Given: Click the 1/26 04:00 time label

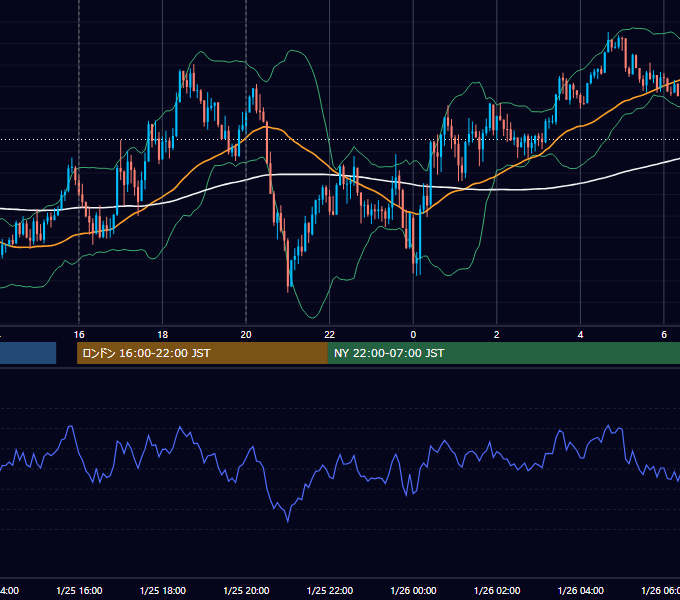Looking at the screenshot, I should [580, 591].
